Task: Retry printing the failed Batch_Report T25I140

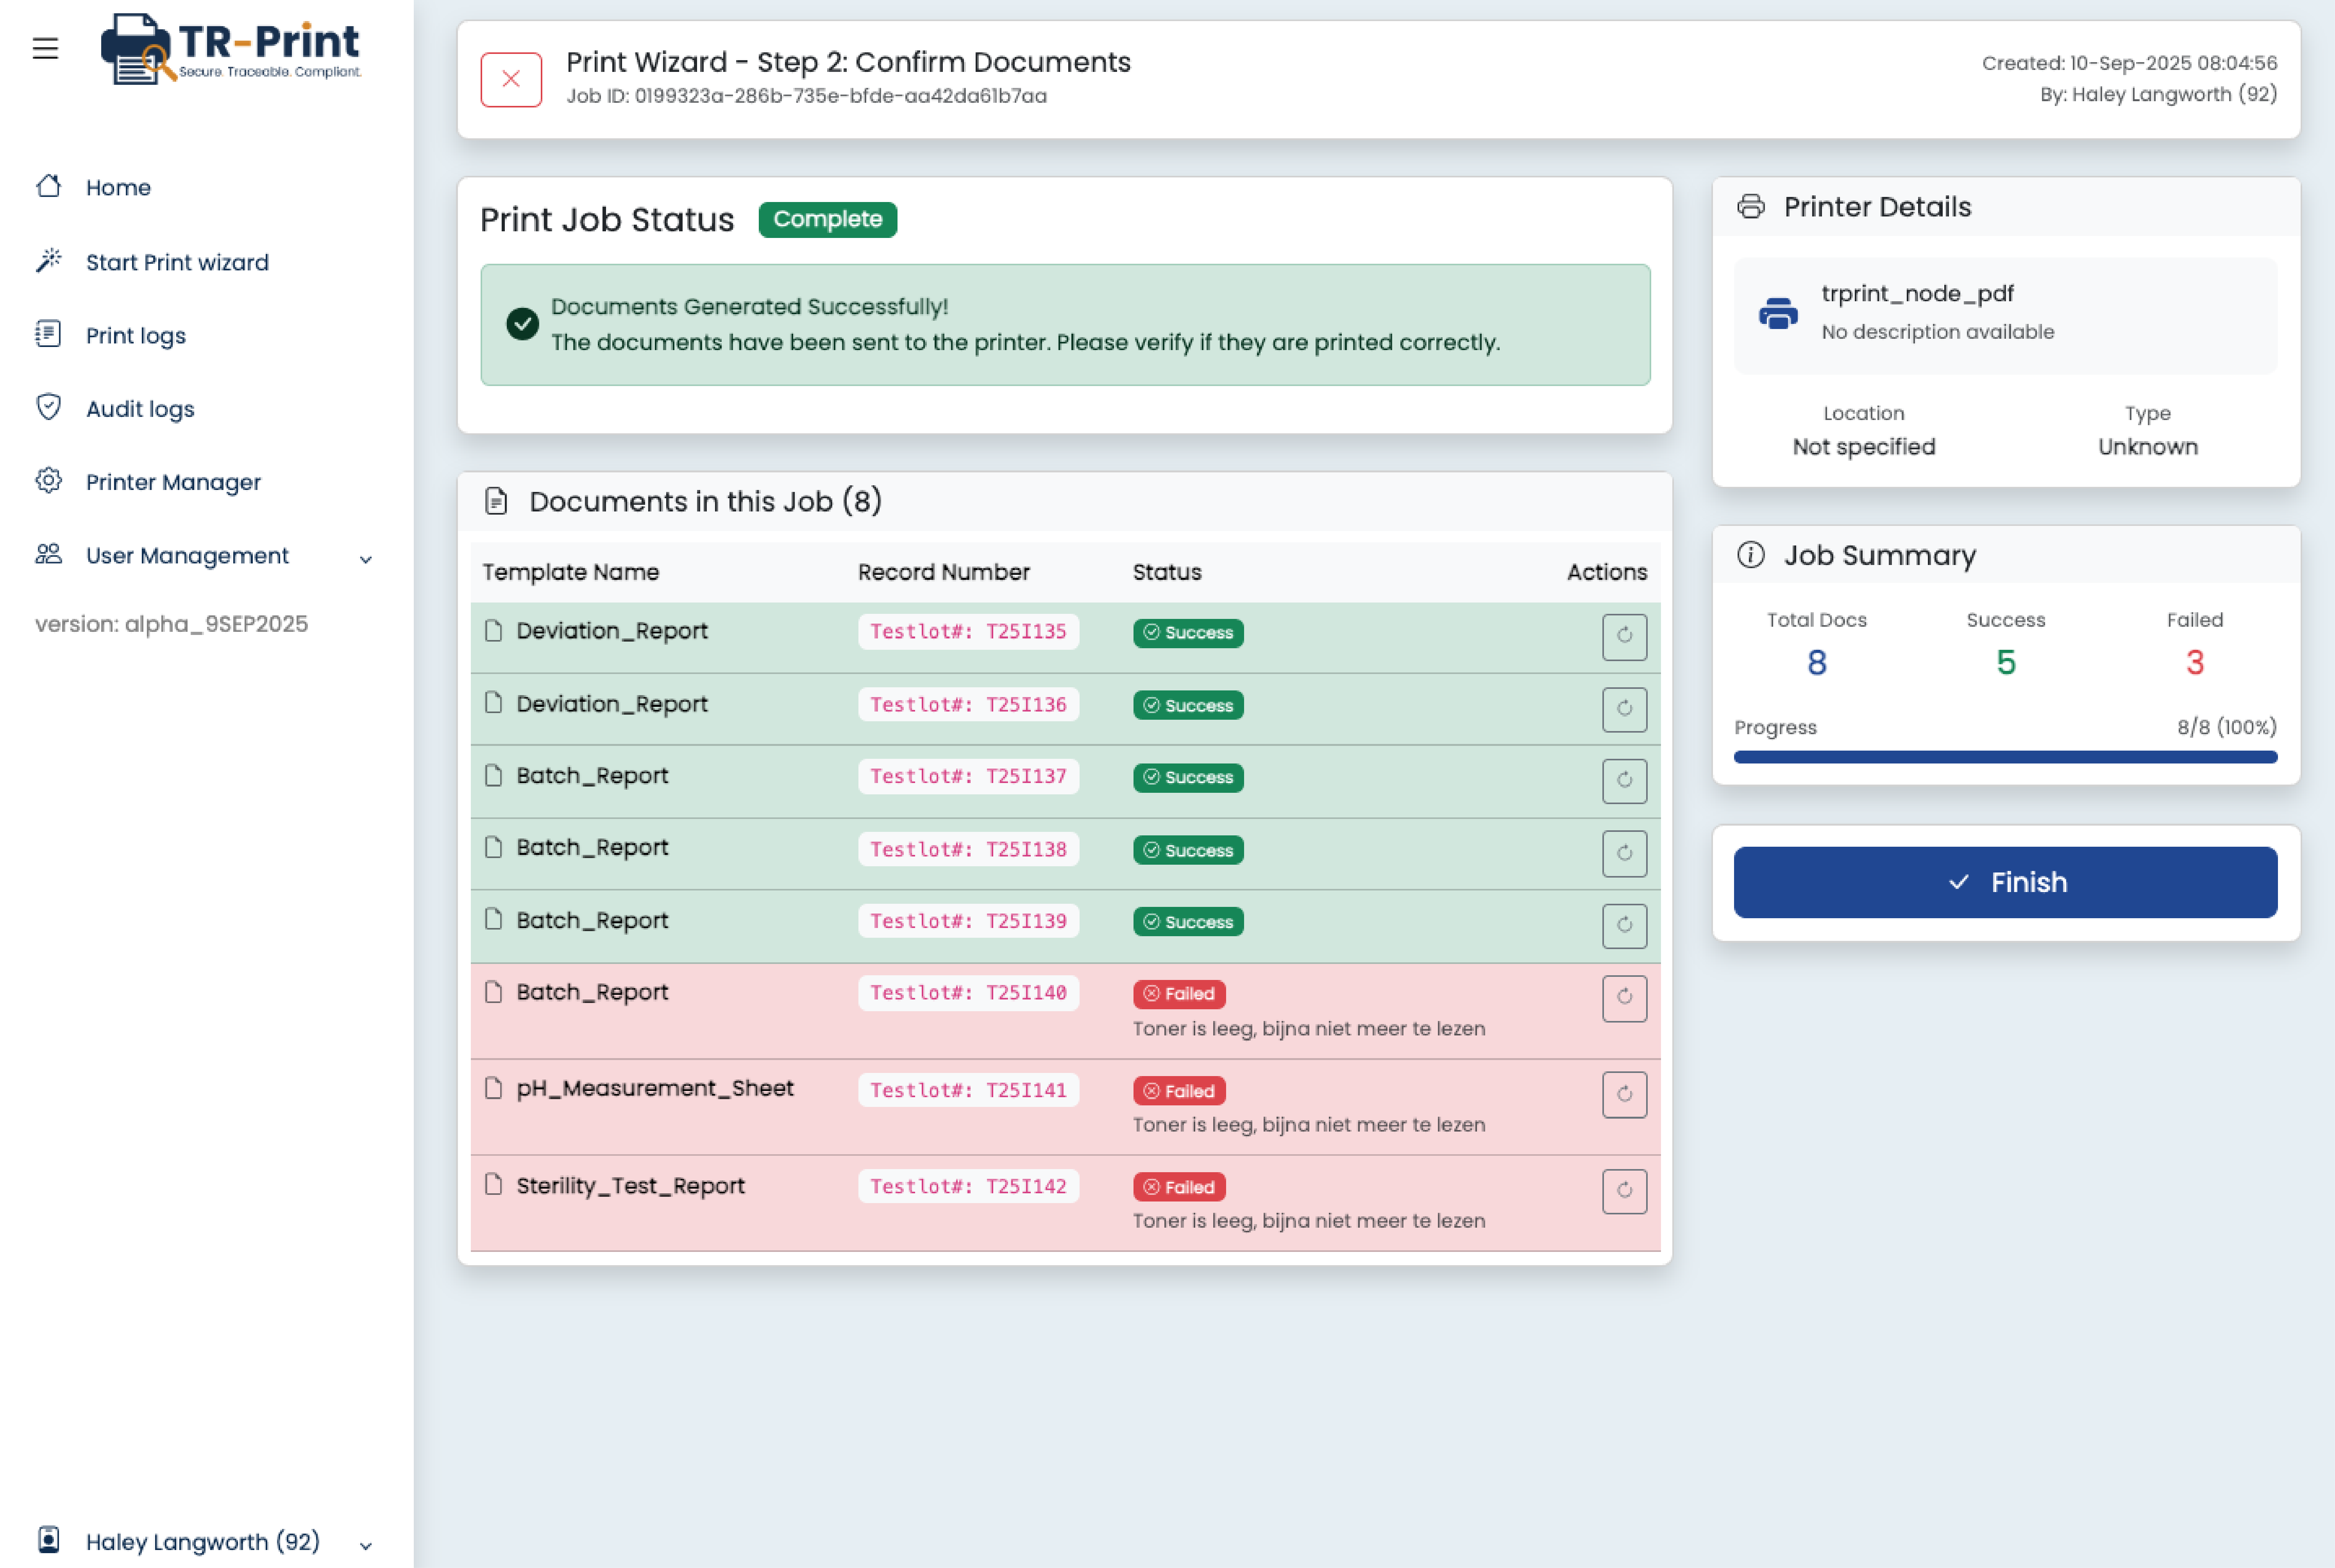Action: [1624, 997]
